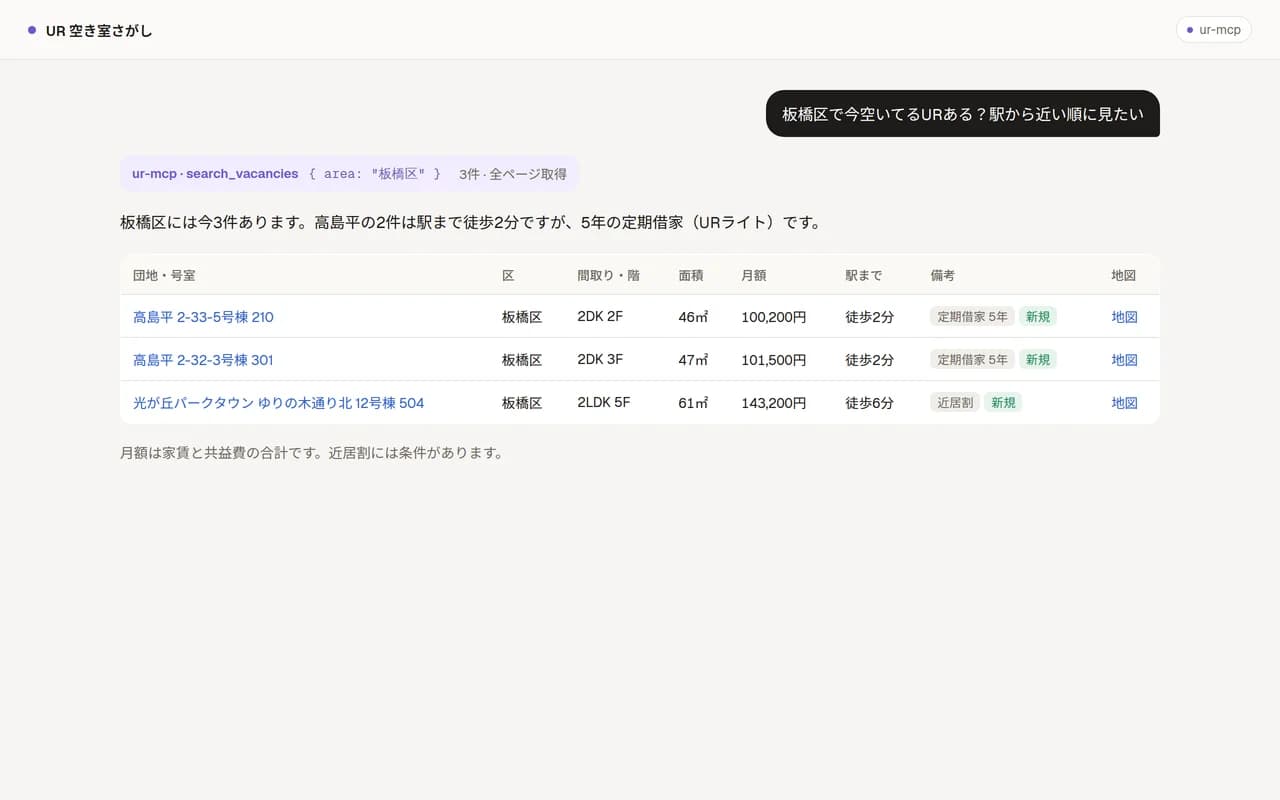Open the 高島平 2-33-5号棟 210 listing link

click(203, 317)
